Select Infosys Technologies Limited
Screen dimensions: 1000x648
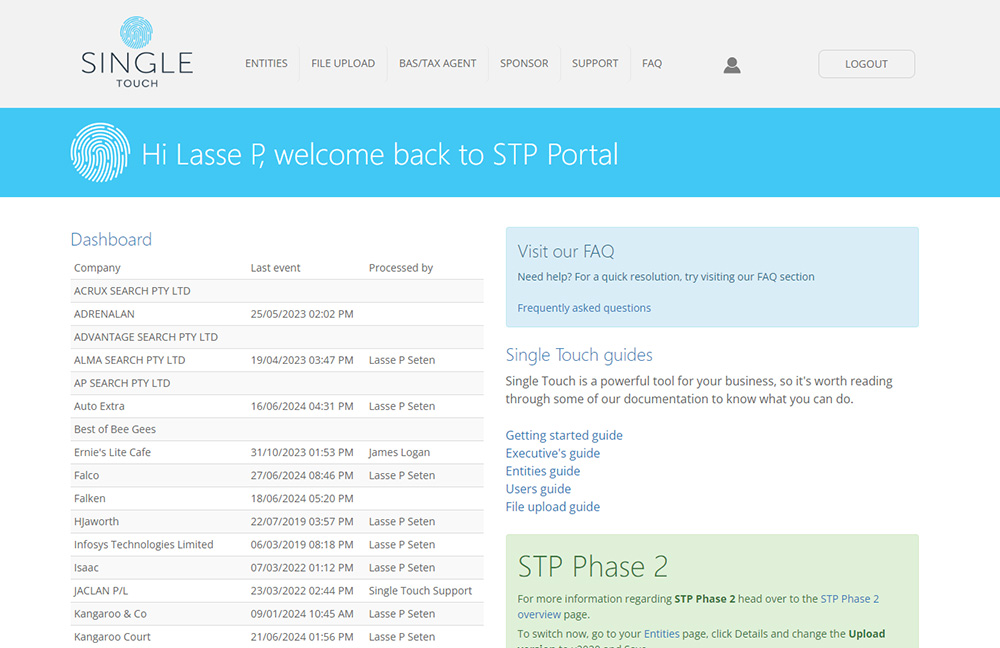click(x=143, y=545)
